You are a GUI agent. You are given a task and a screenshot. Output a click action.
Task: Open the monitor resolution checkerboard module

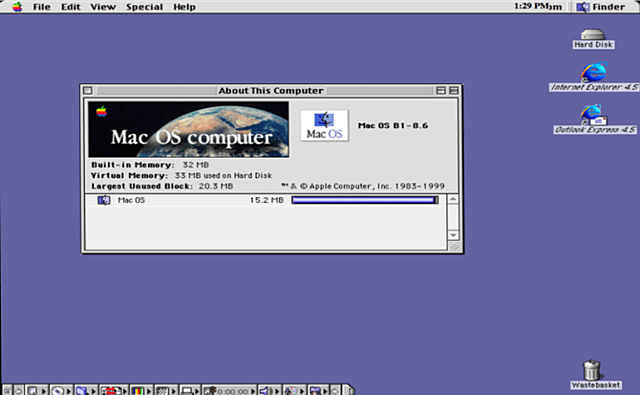tap(167, 391)
